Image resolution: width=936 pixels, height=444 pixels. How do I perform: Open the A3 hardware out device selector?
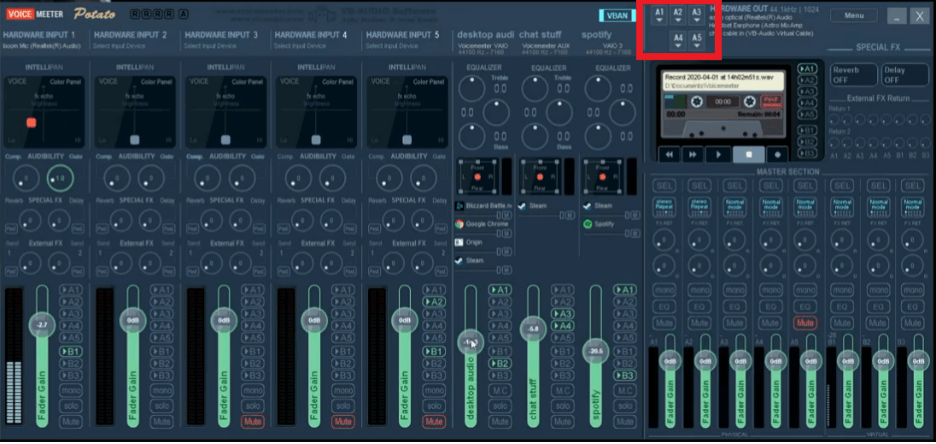tap(697, 15)
